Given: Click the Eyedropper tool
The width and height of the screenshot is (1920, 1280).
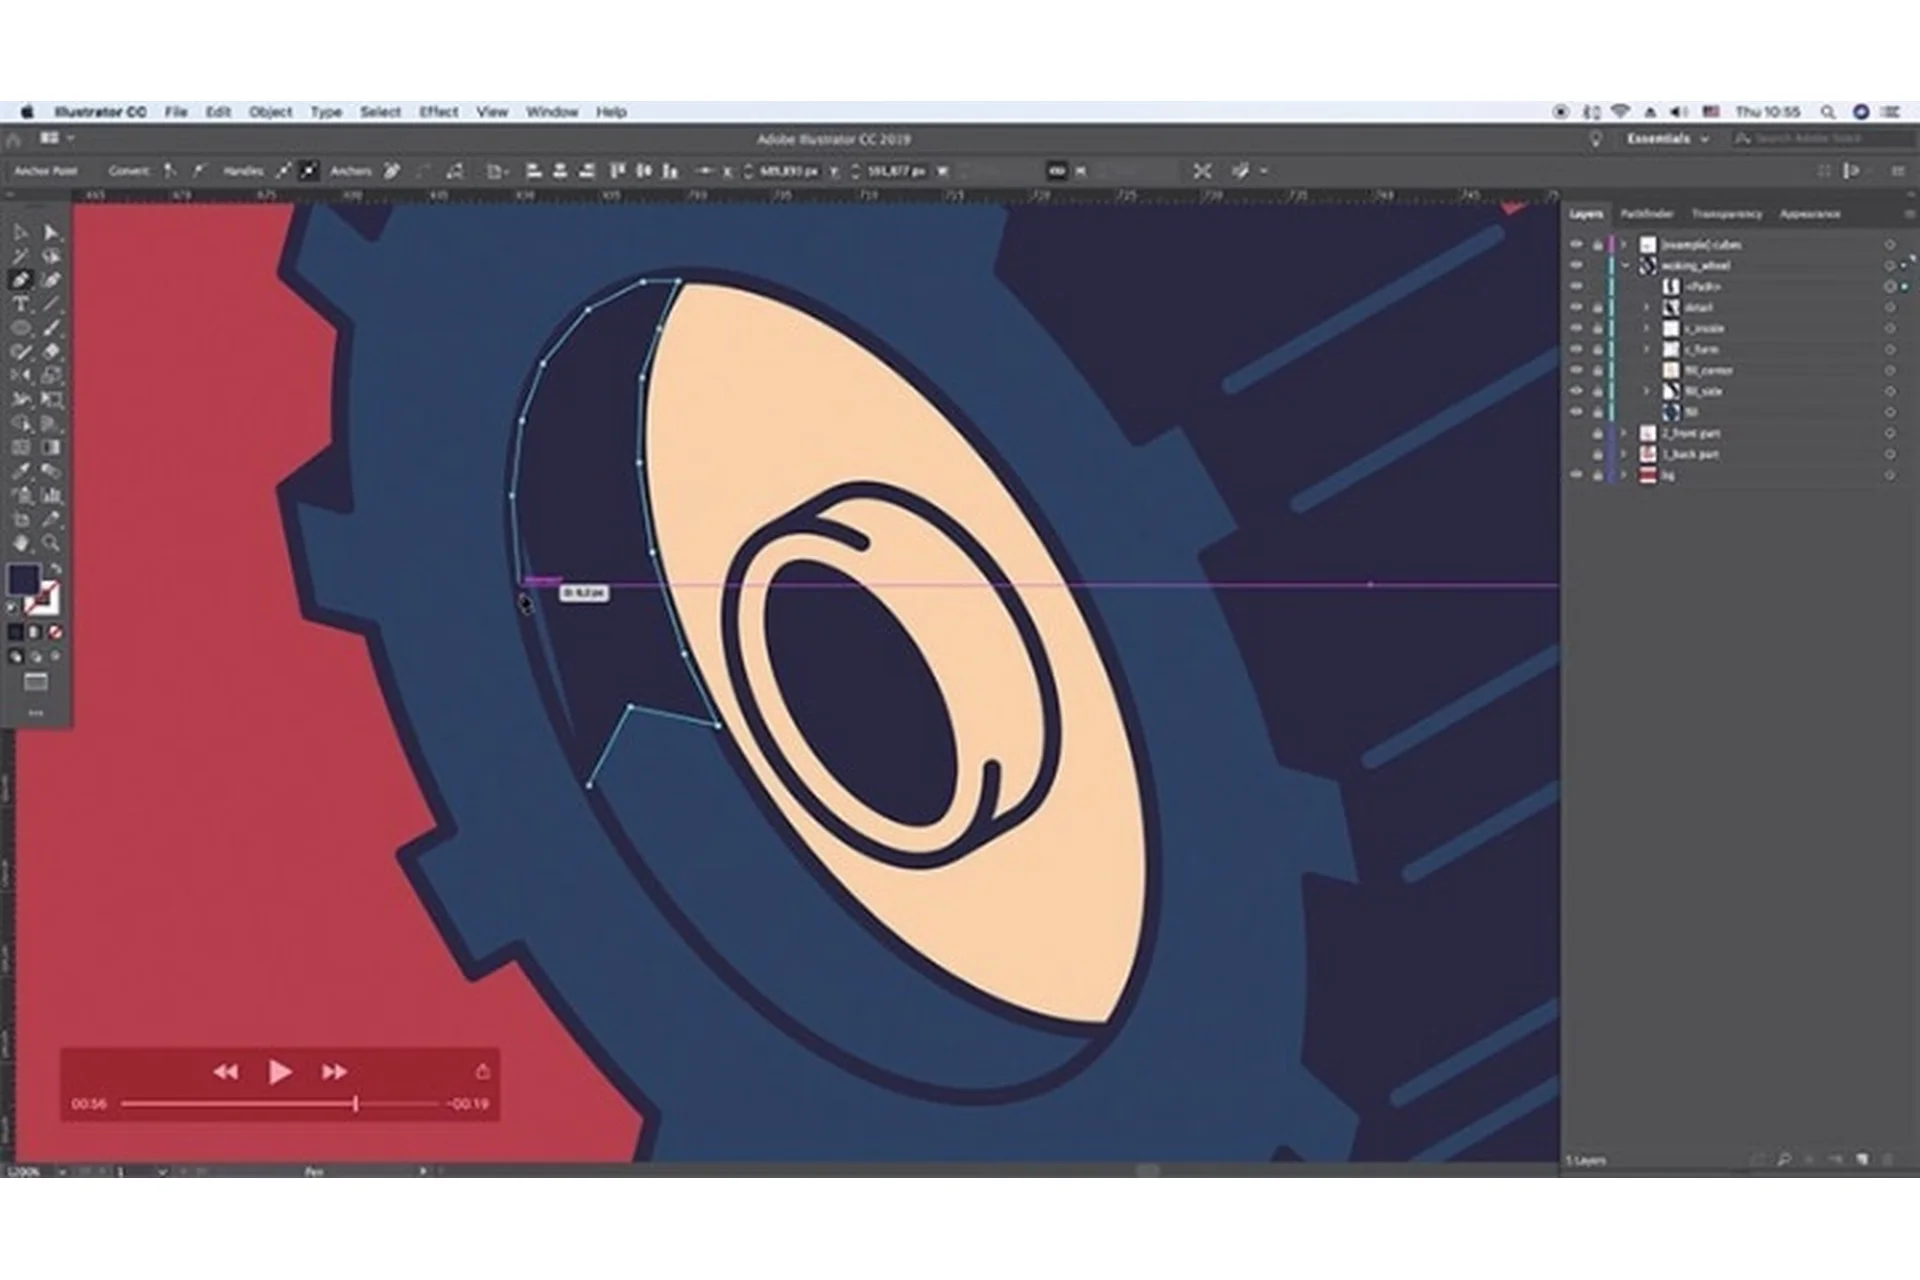Looking at the screenshot, I should click(21, 471).
